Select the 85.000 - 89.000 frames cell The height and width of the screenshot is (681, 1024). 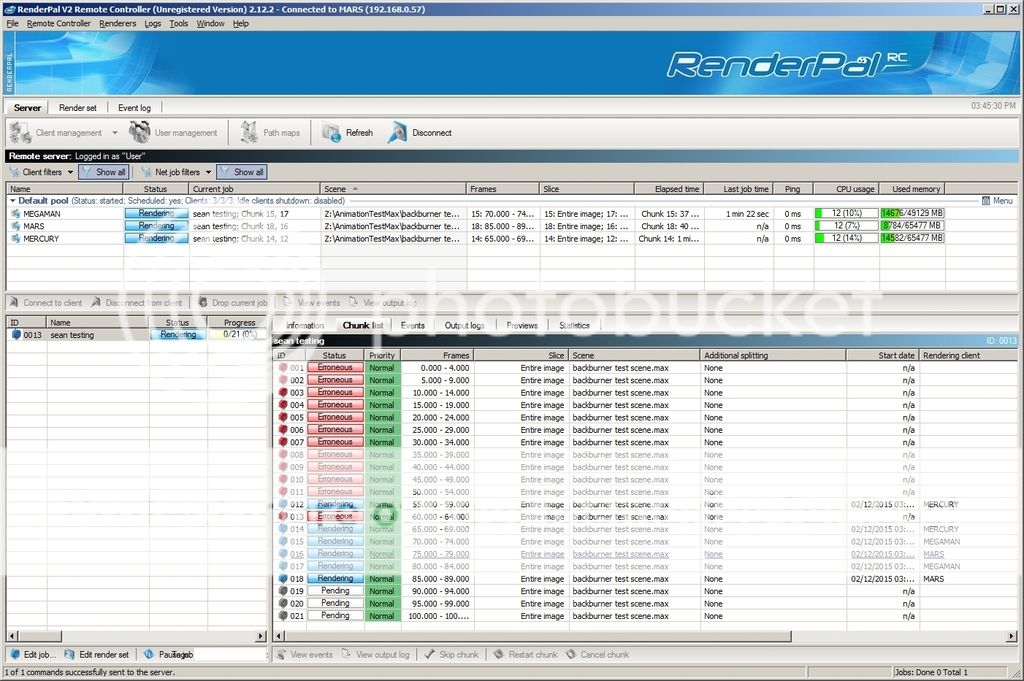(x=440, y=578)
